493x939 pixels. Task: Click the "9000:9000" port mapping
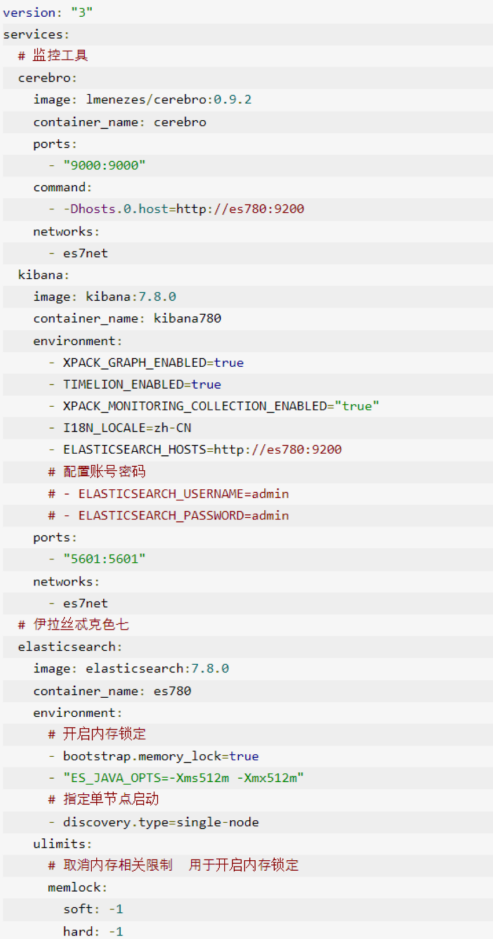[x=105, y=165]
